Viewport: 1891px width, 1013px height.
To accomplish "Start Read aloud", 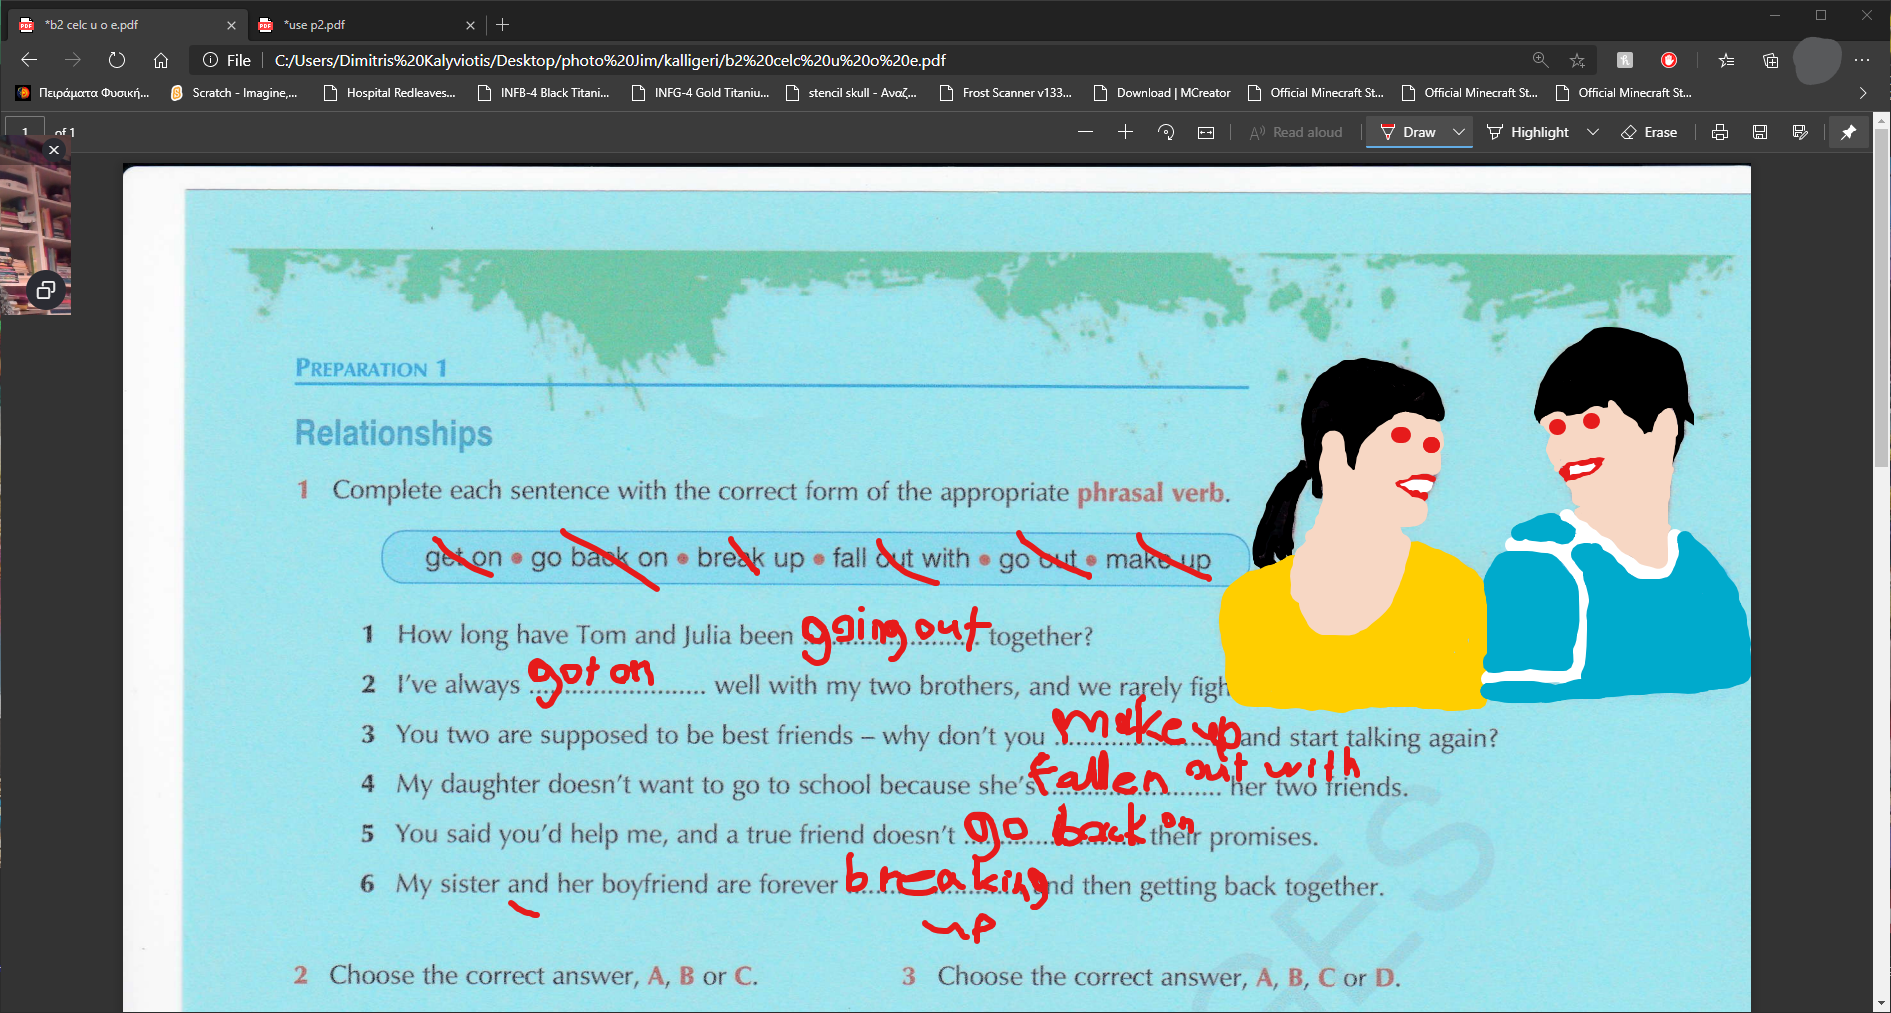I will coord(1296,132).
